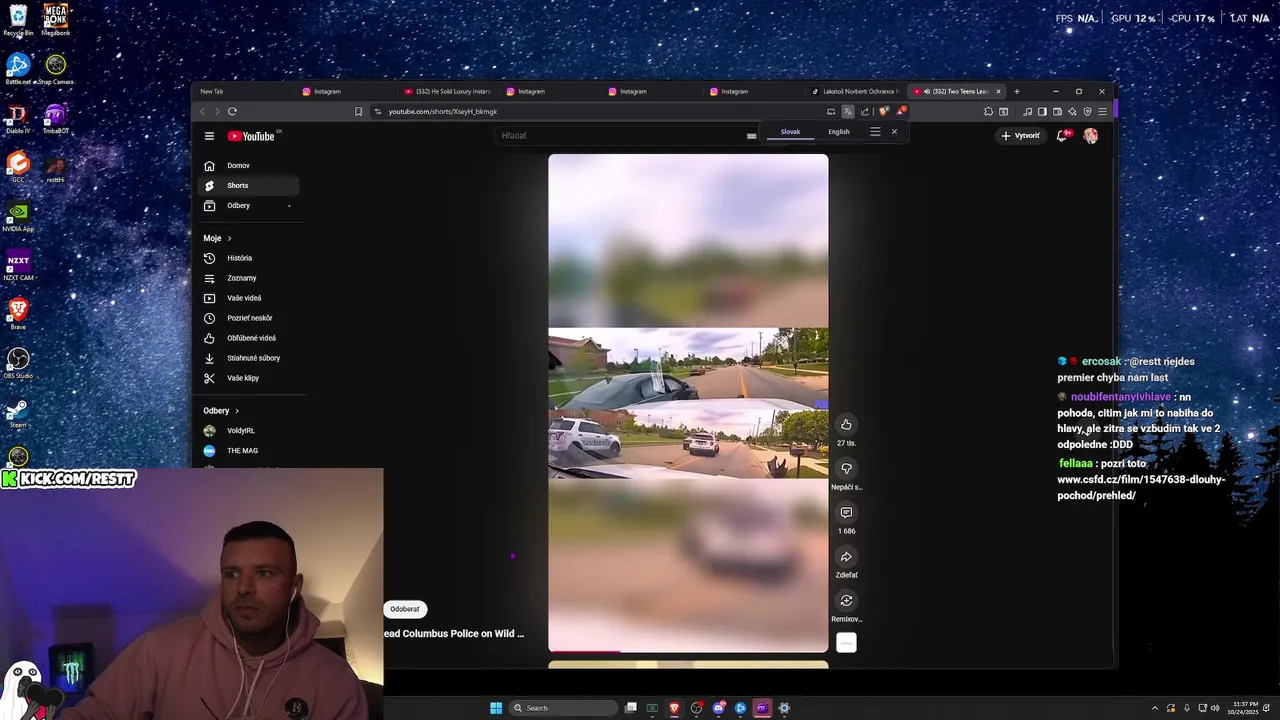Go to Domov in the sidebar
The height and width of the screenshot is (720, 1280).
pos(249,165)
